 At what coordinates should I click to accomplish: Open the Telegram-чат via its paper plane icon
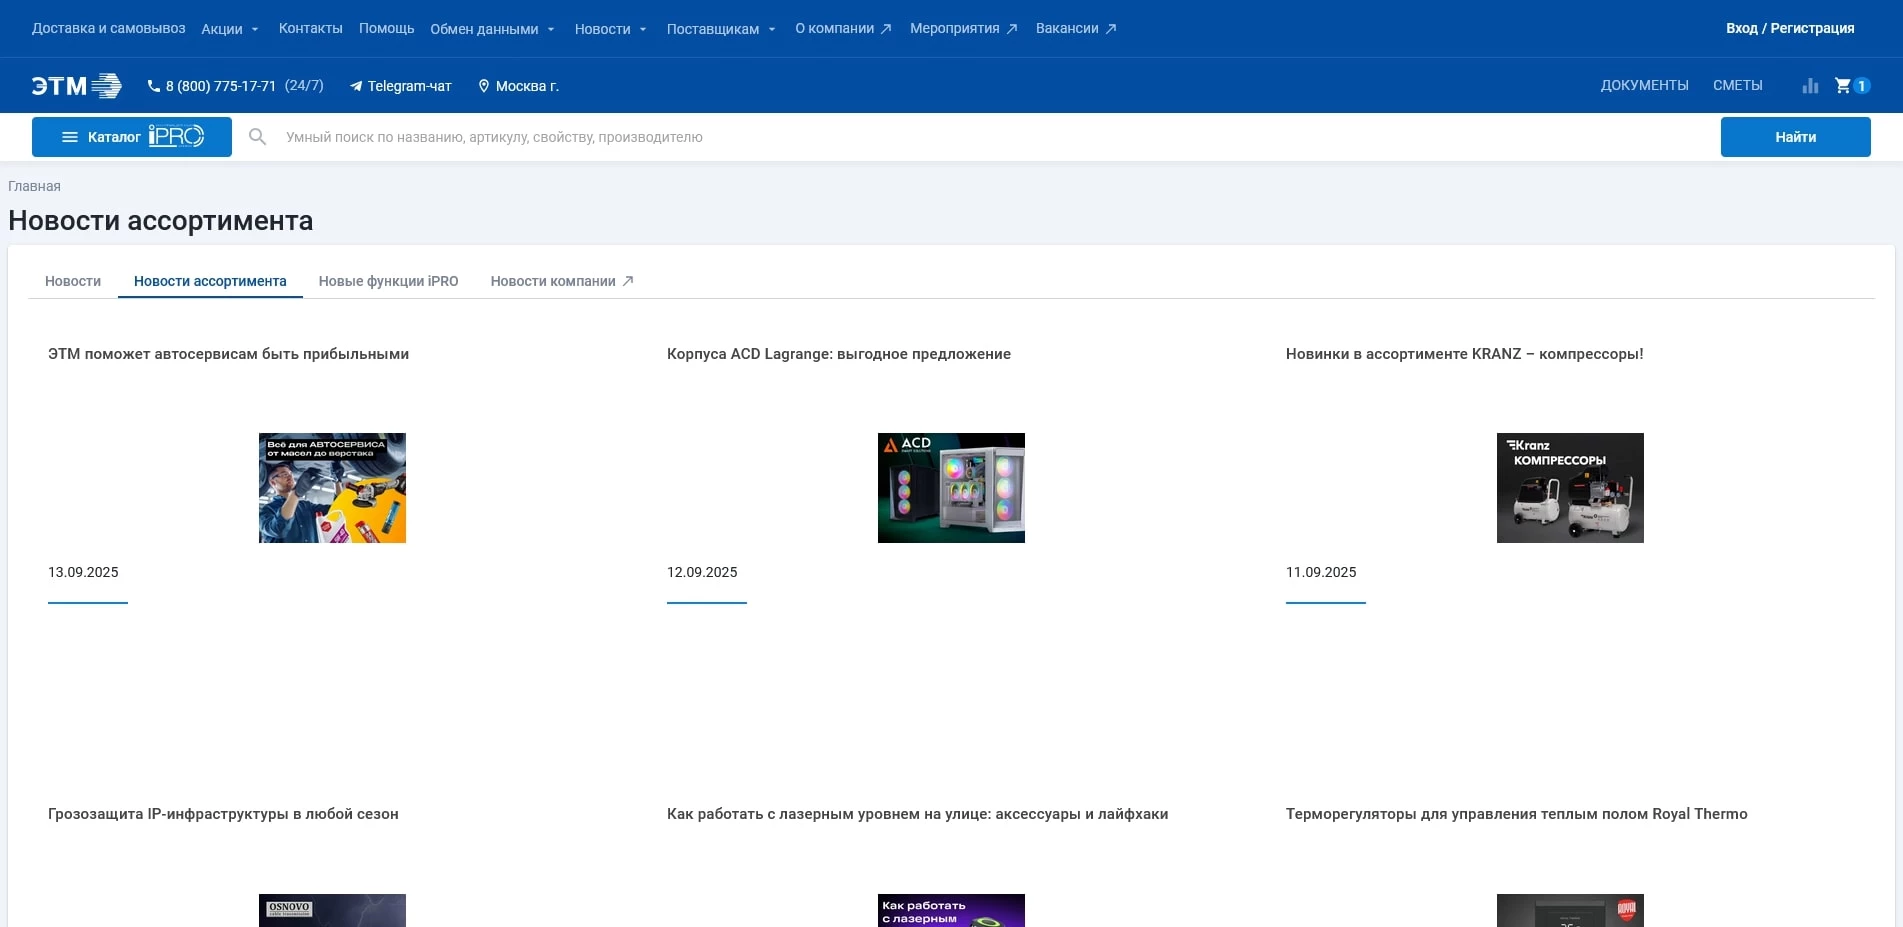click(357, 86)
